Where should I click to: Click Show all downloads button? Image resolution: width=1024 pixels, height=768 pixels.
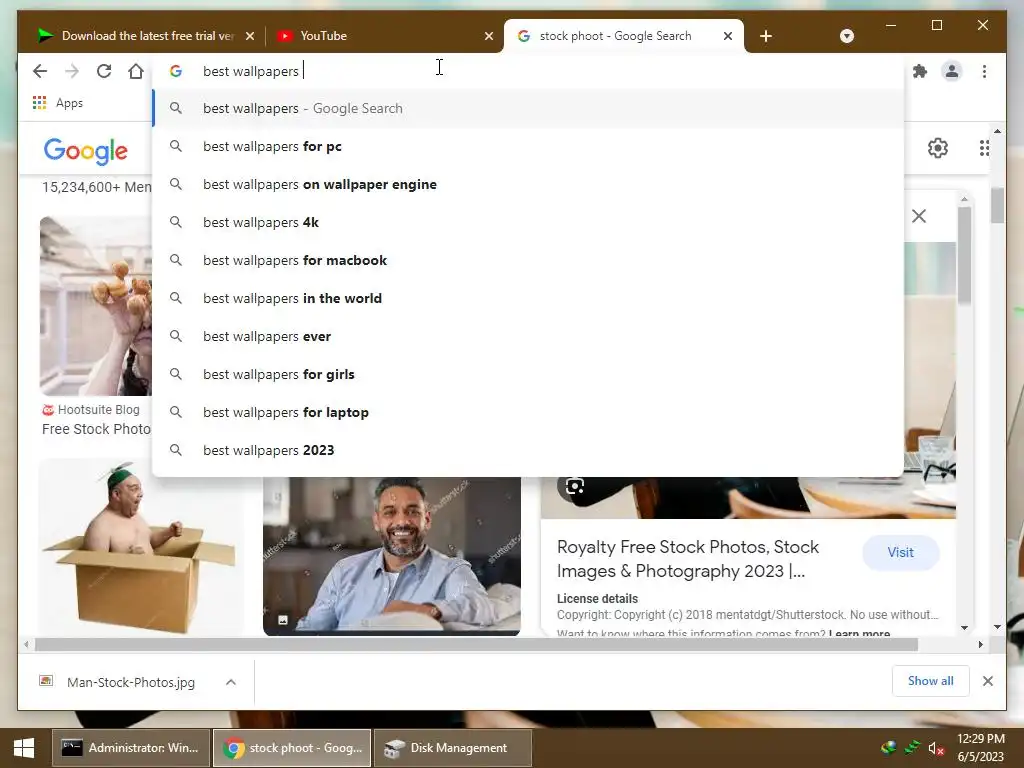coord(930,680)
